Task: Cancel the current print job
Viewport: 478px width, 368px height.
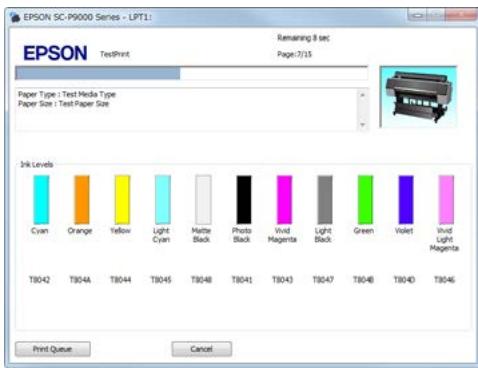Action: (202, 349)
